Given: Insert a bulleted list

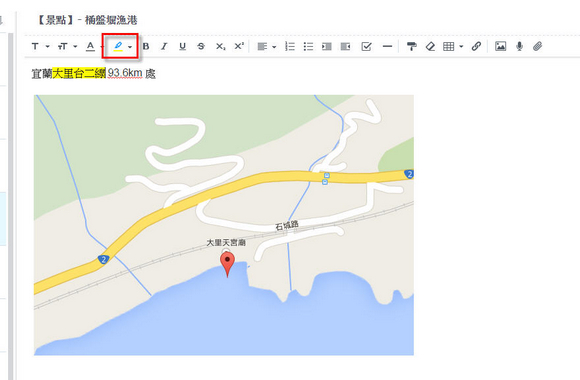Looking at the screenshot, I should coord(308,46).
